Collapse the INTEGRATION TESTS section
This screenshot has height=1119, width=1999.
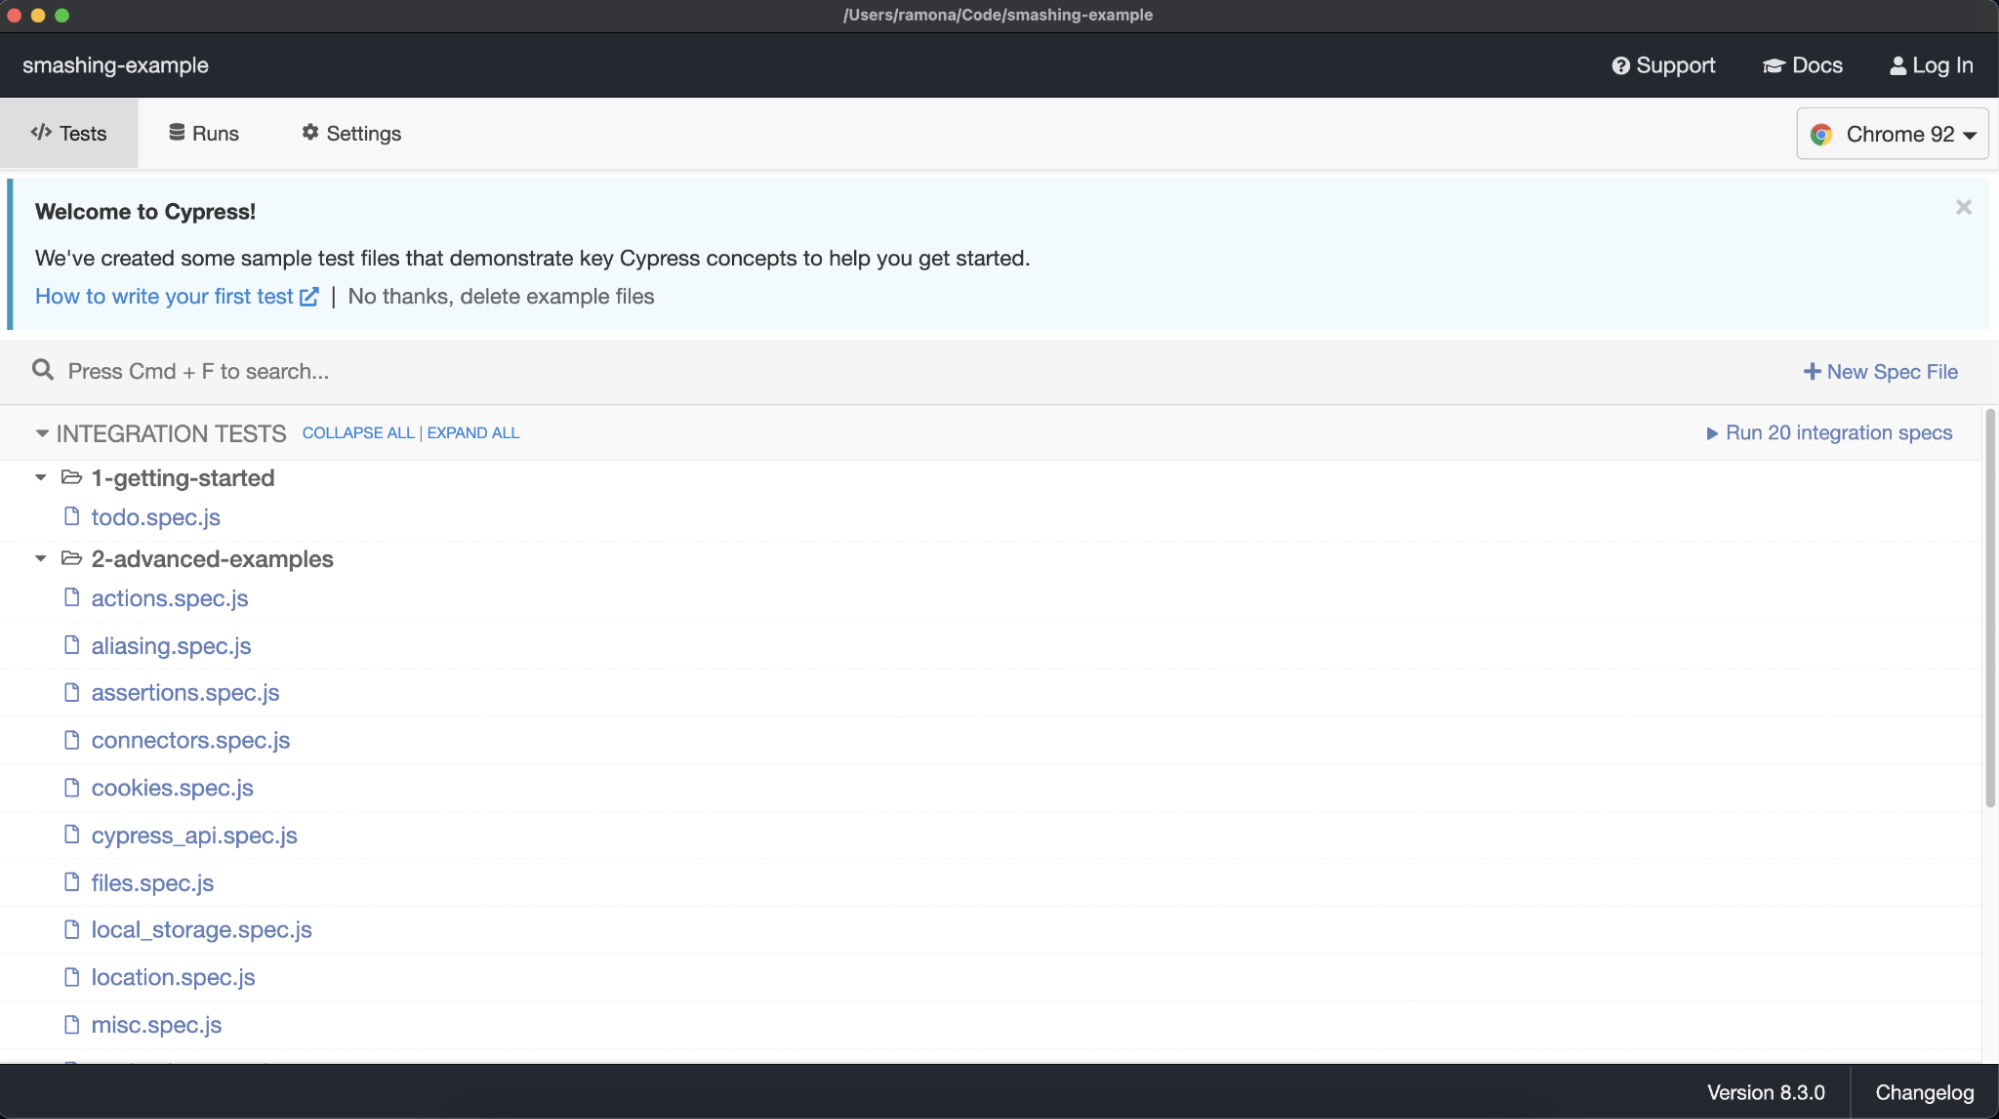click(x=42, y=434)
